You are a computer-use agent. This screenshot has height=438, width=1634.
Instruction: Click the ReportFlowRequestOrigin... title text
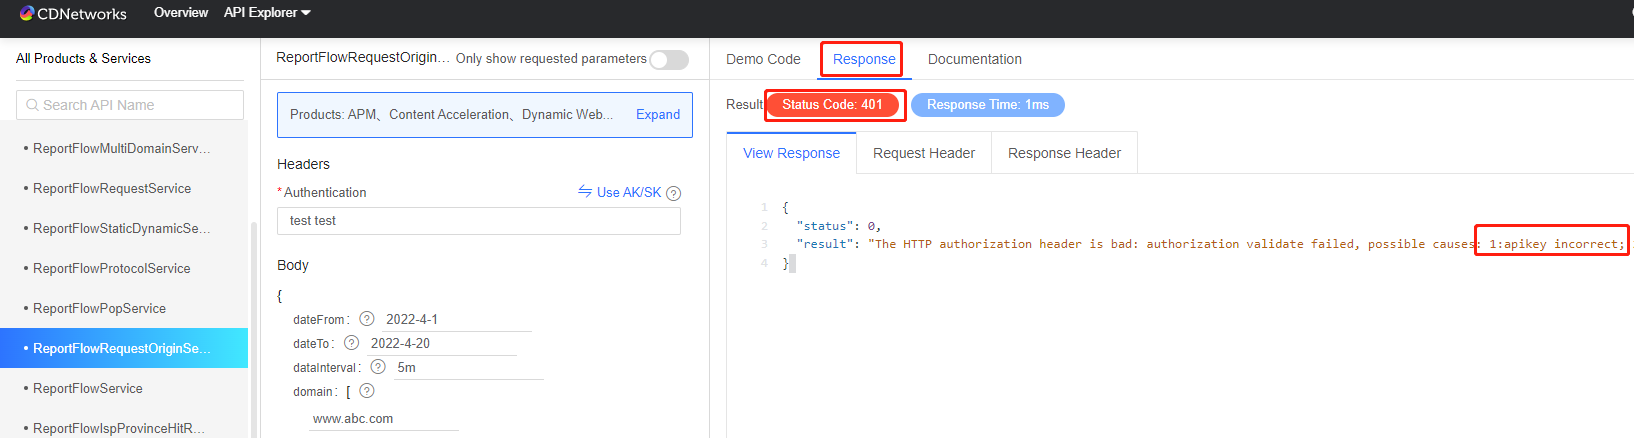click(363, 58)
